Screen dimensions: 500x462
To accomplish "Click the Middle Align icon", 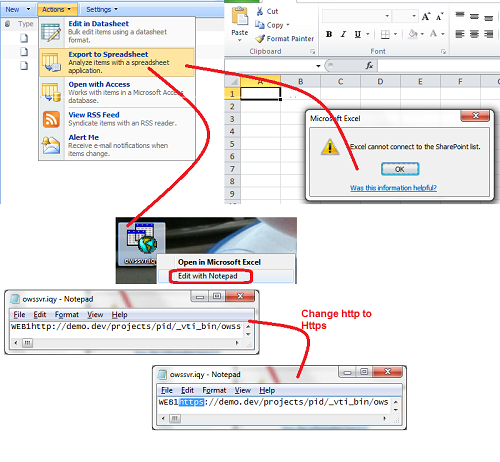I will point(474,16).
